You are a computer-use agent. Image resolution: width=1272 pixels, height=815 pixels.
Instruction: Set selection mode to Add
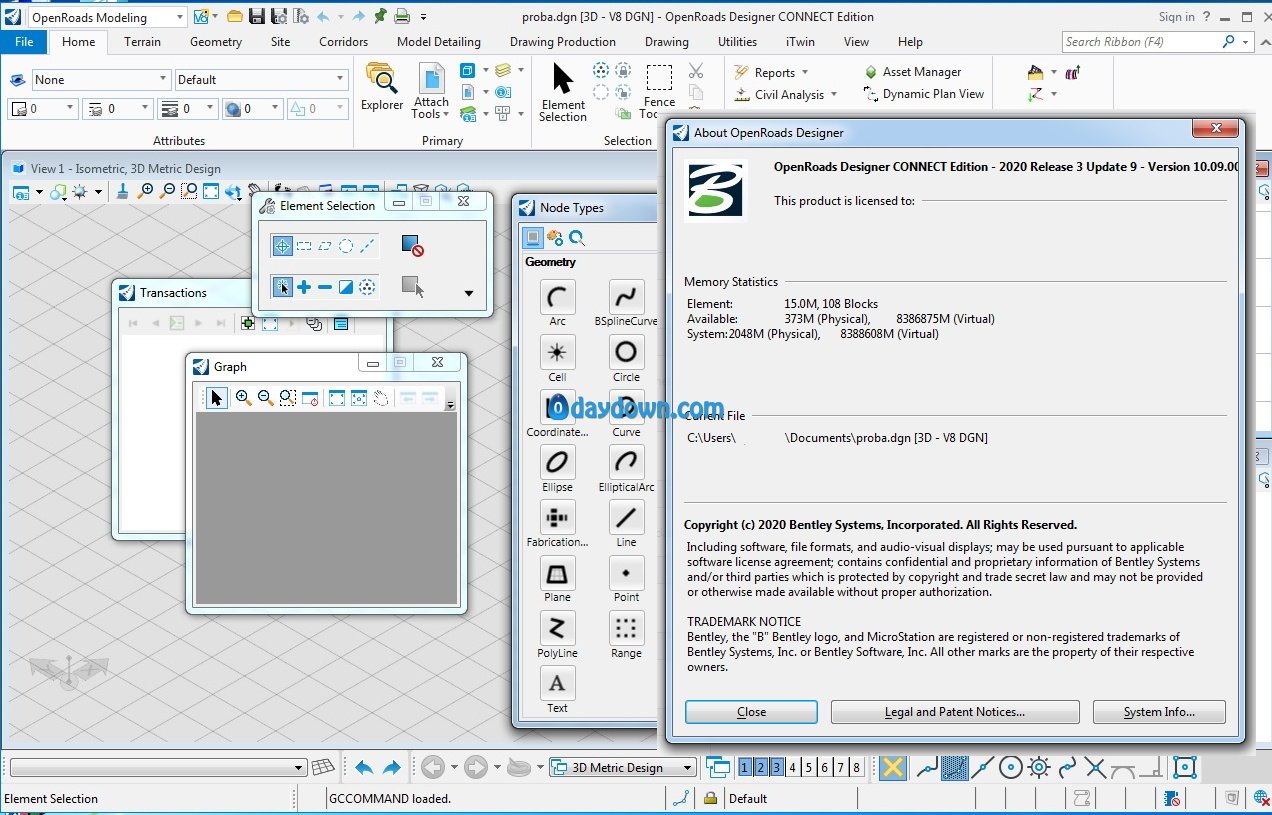[304, 287]
